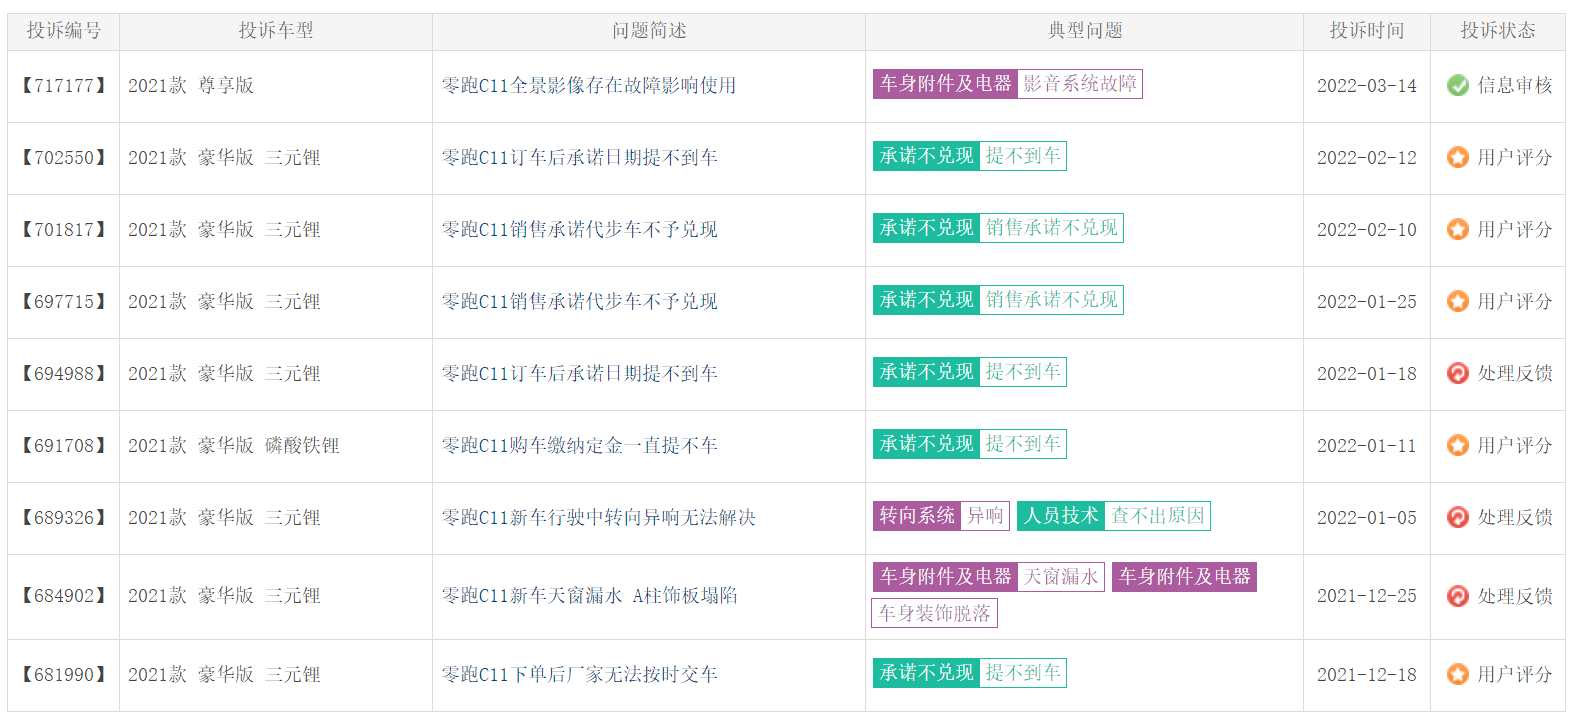Open complaint number 702550

64,157
